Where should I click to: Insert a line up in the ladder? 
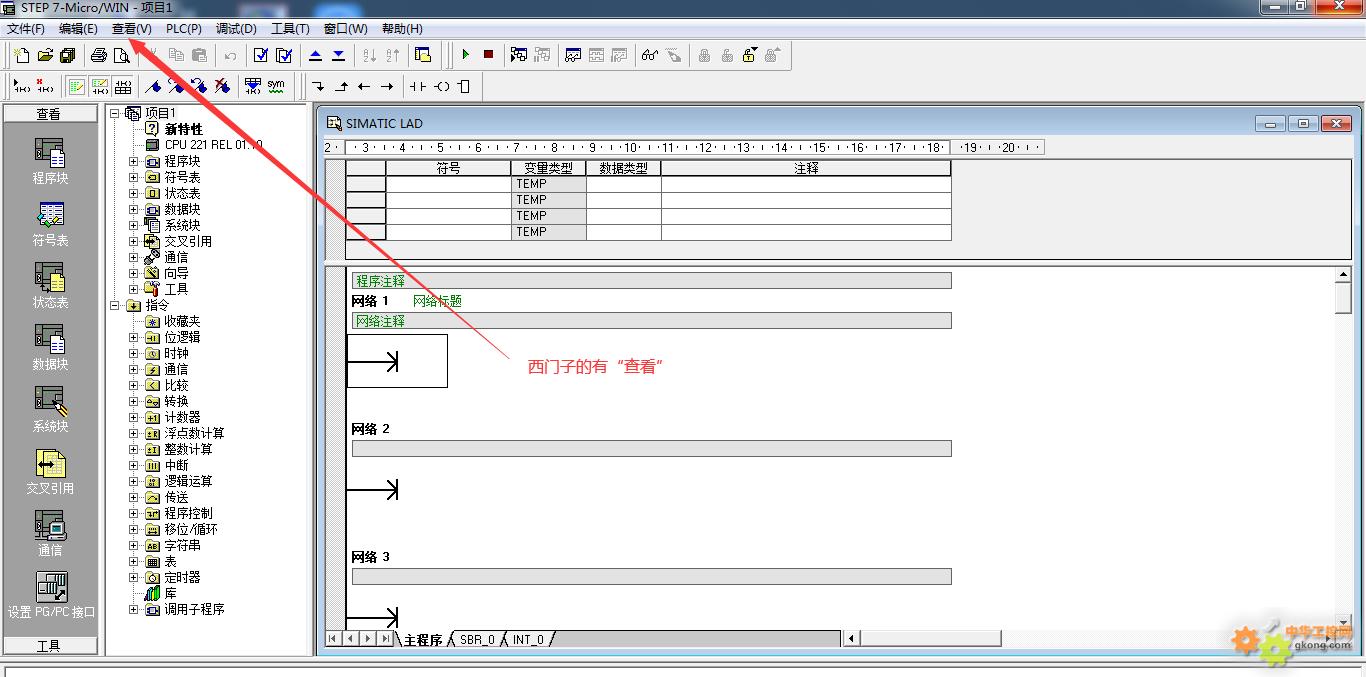point(341,86)
